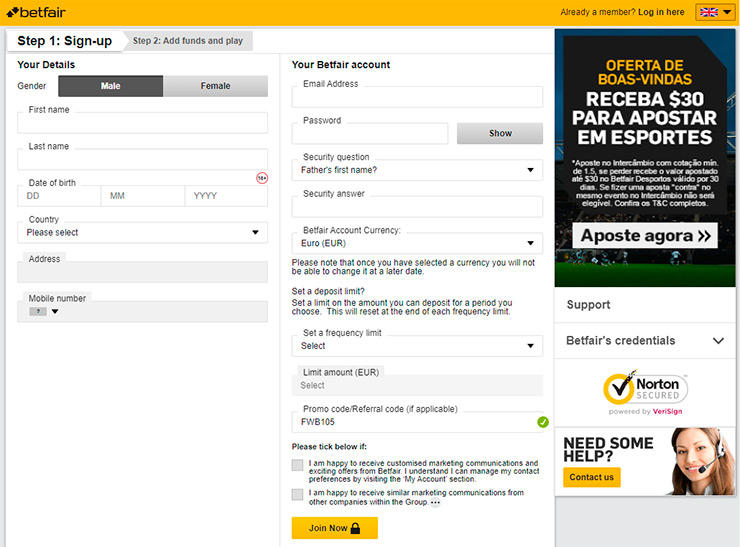Open the Security question dropdown
The width and height of the screenshot is (740, 547).
click(417, 170)
